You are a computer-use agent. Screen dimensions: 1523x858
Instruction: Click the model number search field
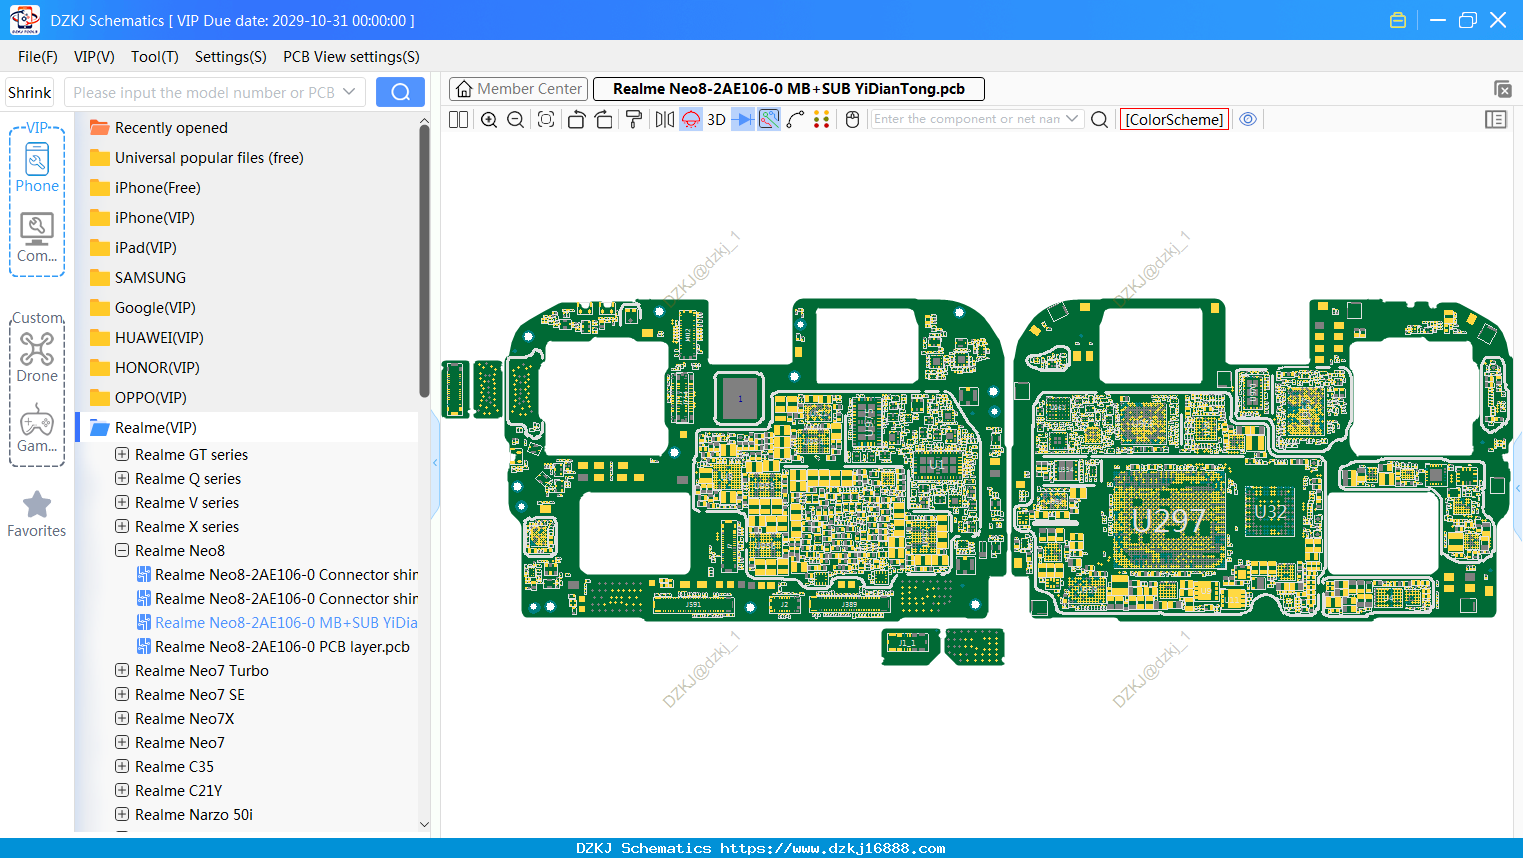204,93
